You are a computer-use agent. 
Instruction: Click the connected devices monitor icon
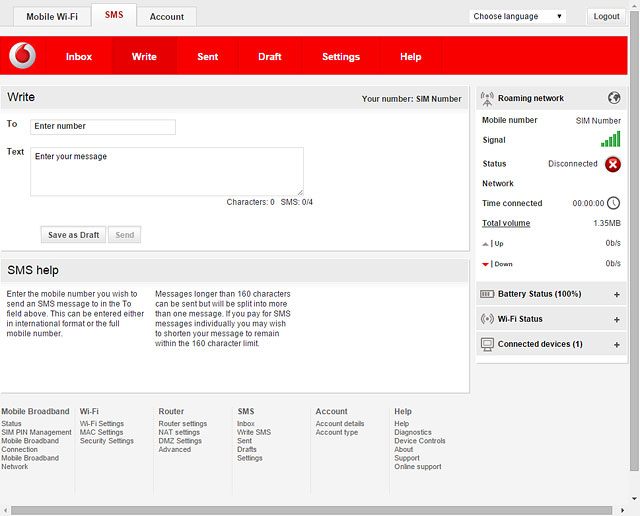pos(487,344)
